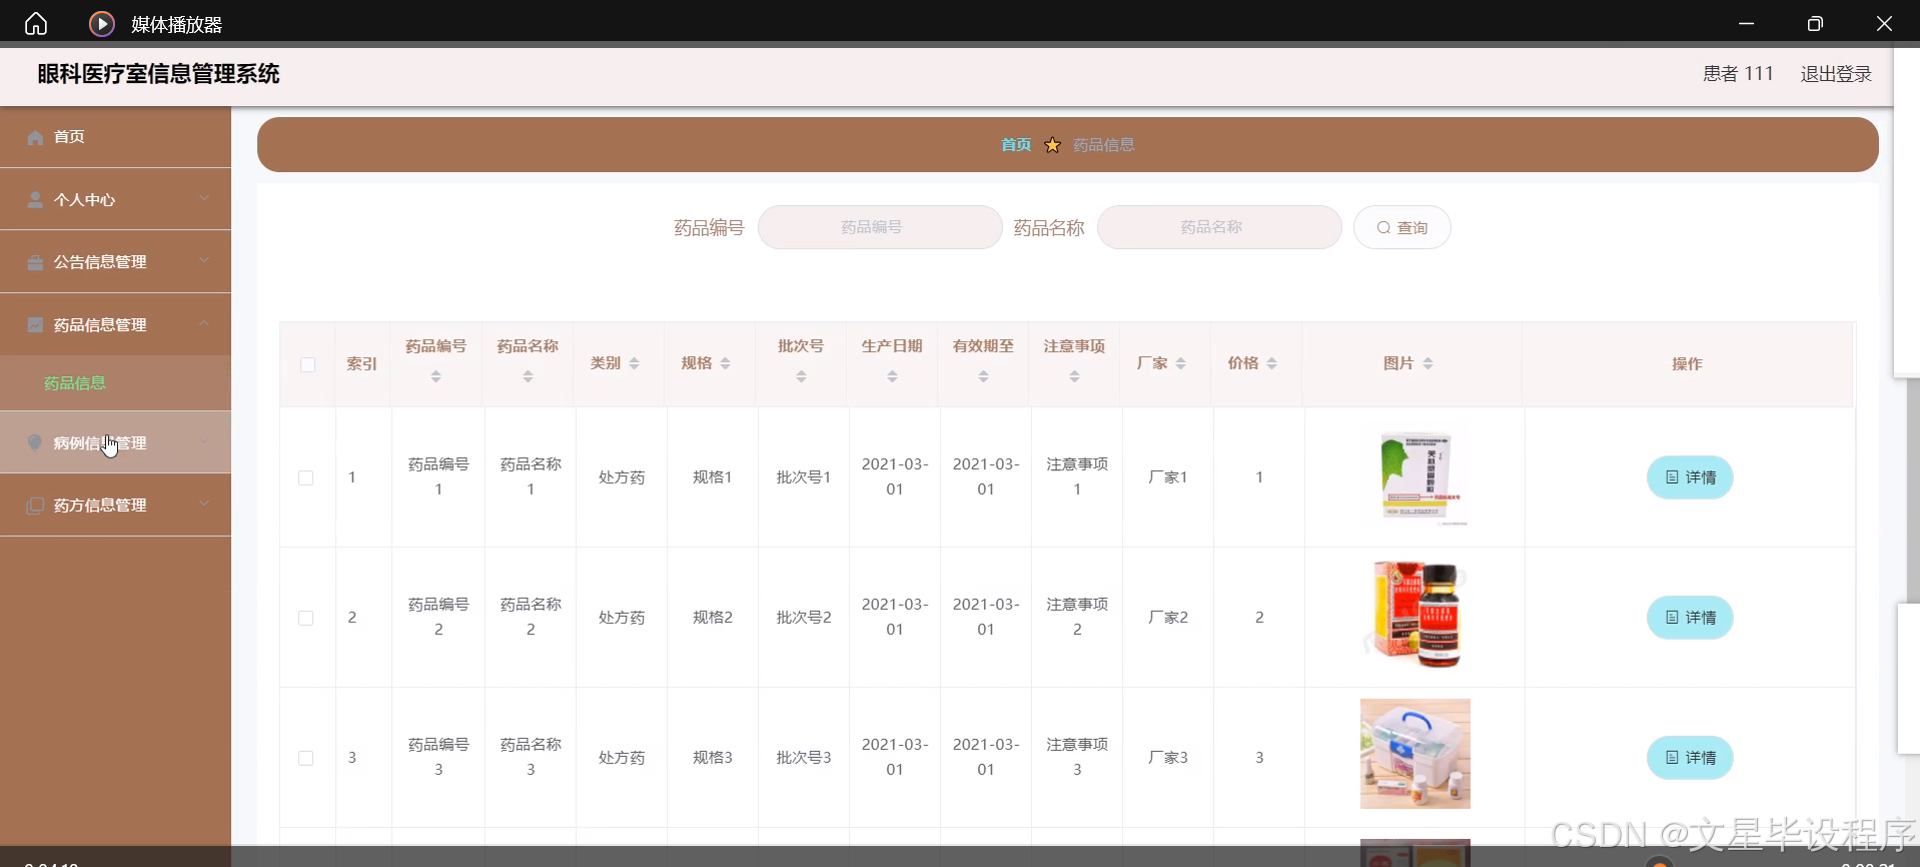Open 详情 for 药品名称2 row
The image size is (1920, 867).
coord(1690,617)
